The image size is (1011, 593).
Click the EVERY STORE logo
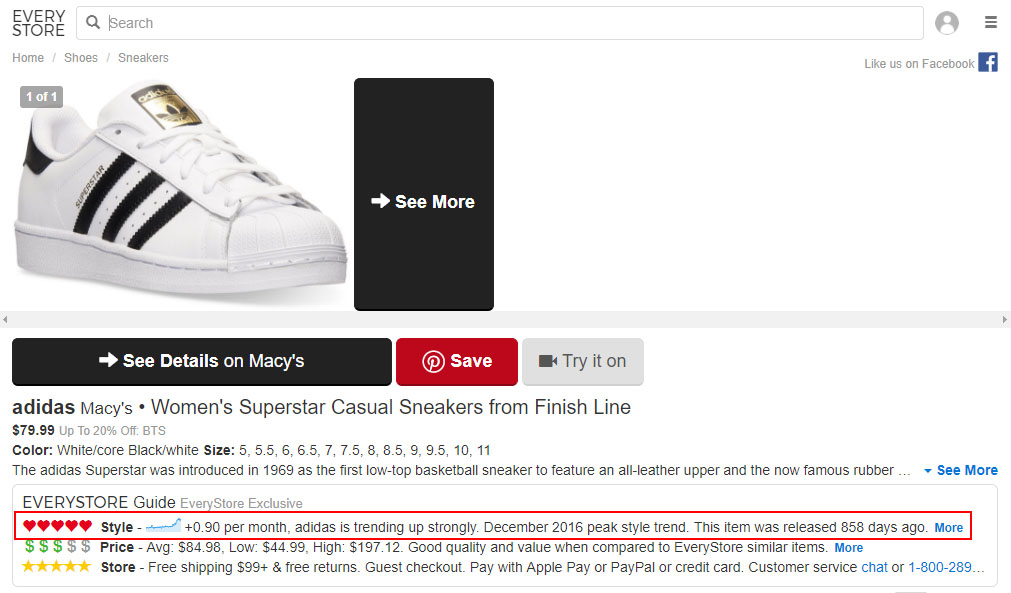39,23
